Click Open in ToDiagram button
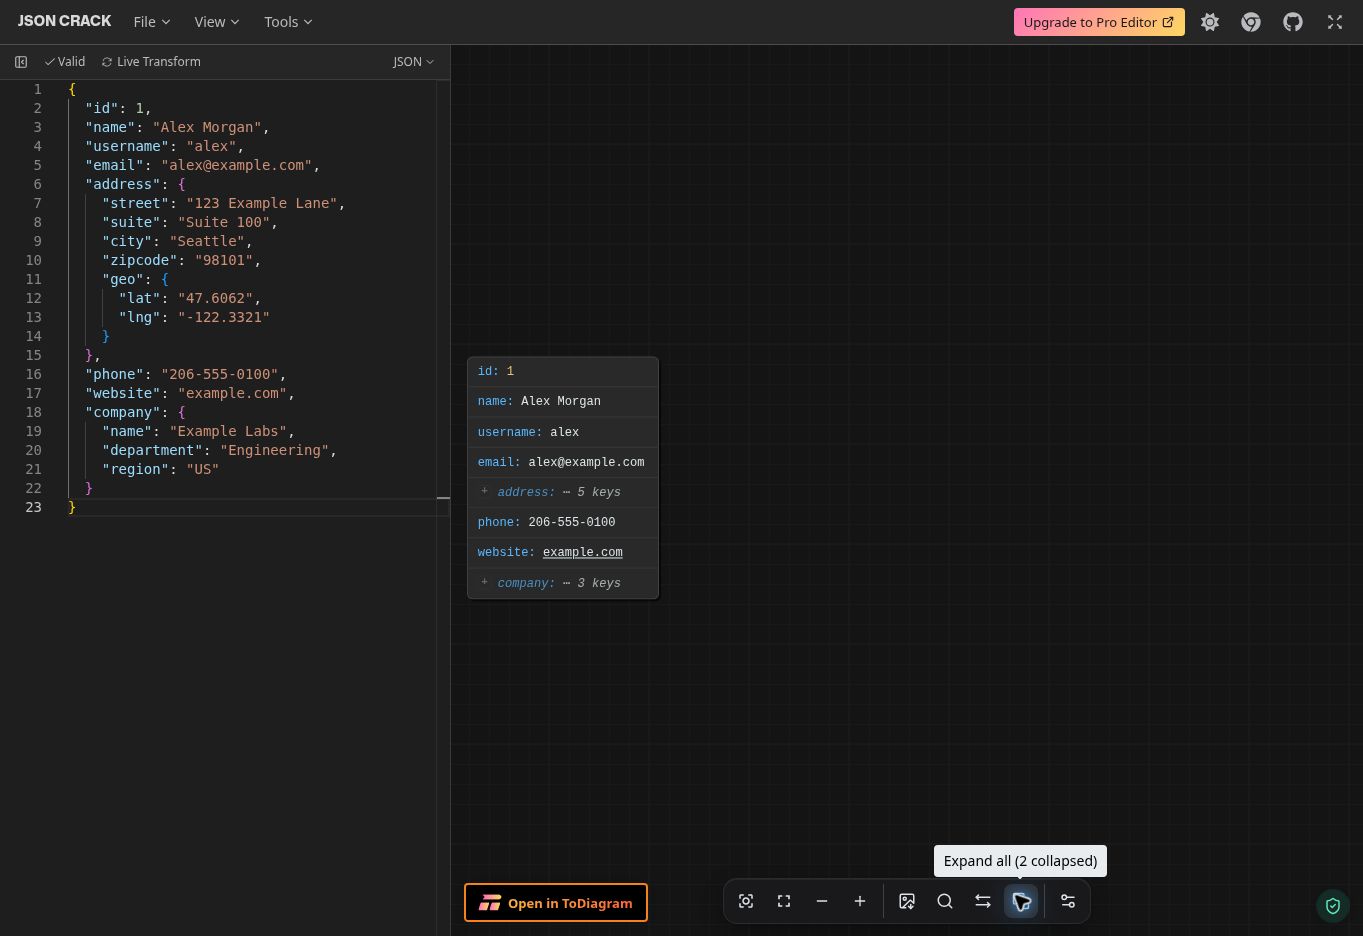Image resolution: width=1363 pixels, height=936 pixels. pos(556,903)
